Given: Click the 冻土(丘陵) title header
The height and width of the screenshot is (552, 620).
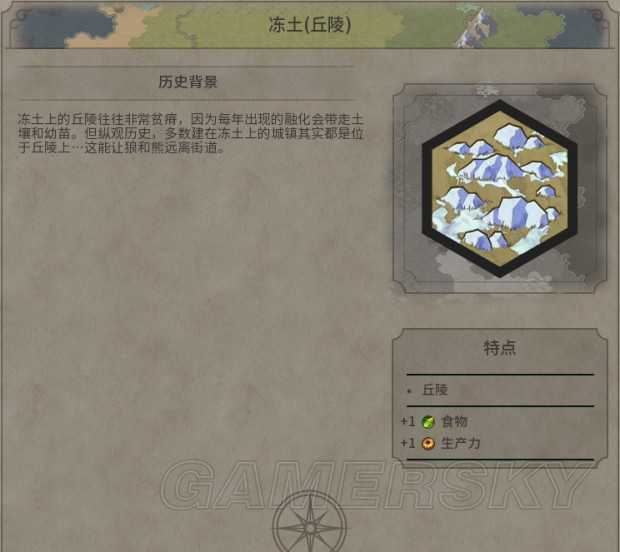Looking at the screenshot, I should click(310, 25).
